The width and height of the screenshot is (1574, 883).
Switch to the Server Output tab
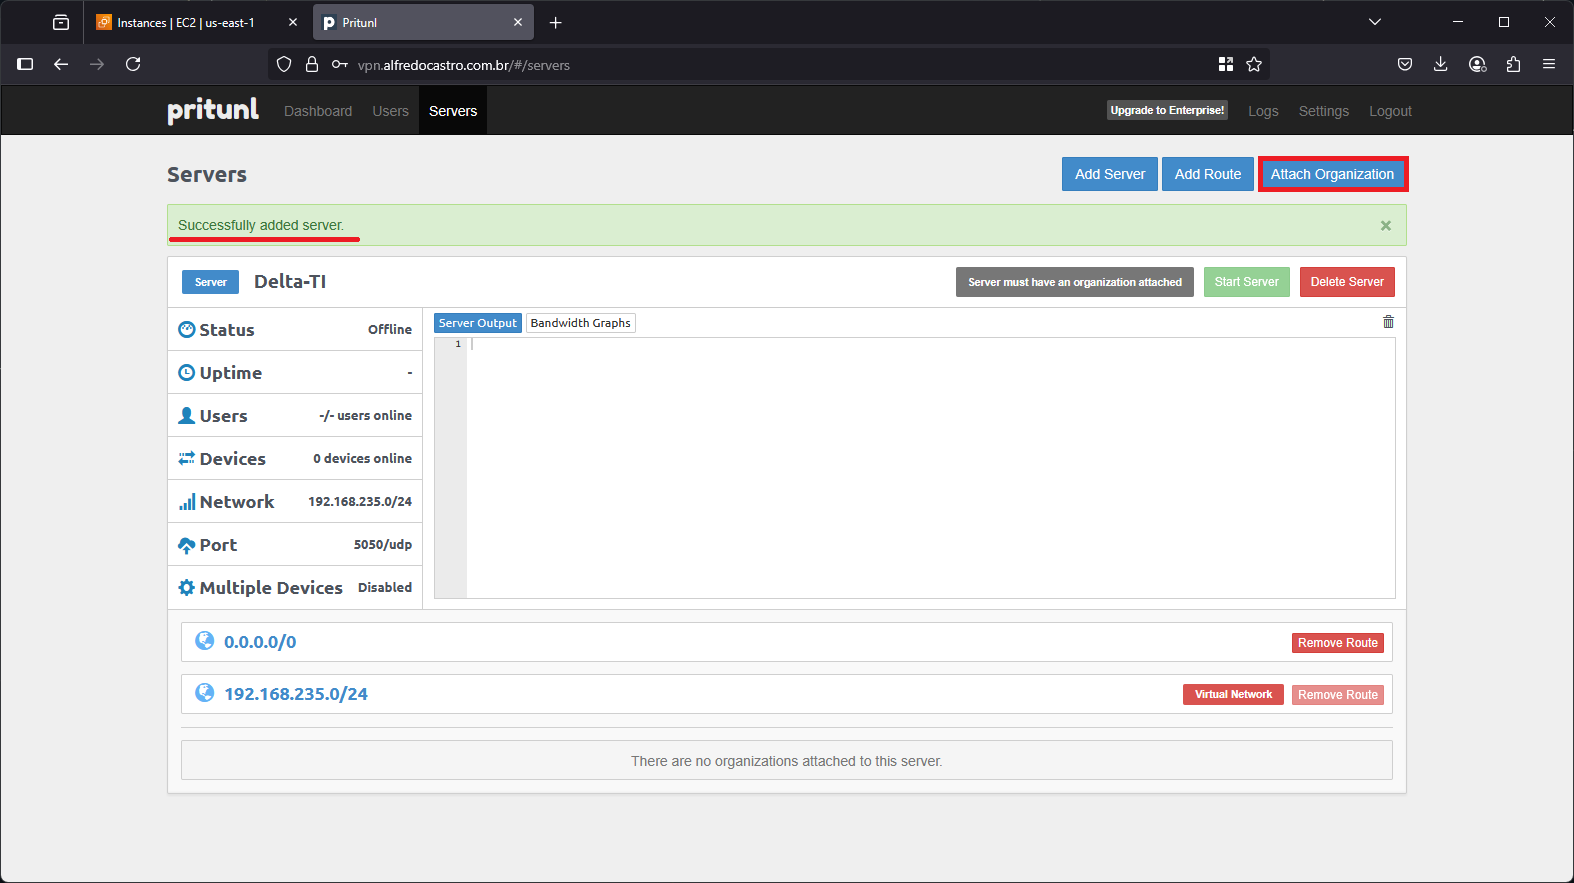click(478, 323)
